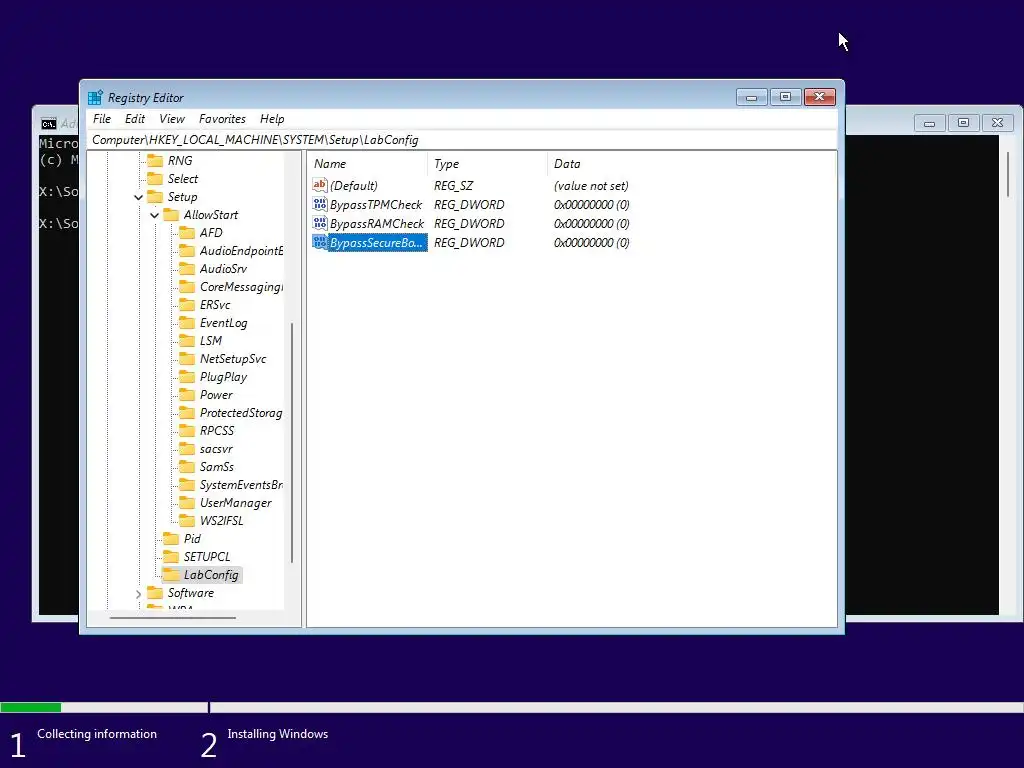1024x768 pixels.
Task: Click the sacsvr folder icon
Action: pyautogui.click(x=187, y=449)
